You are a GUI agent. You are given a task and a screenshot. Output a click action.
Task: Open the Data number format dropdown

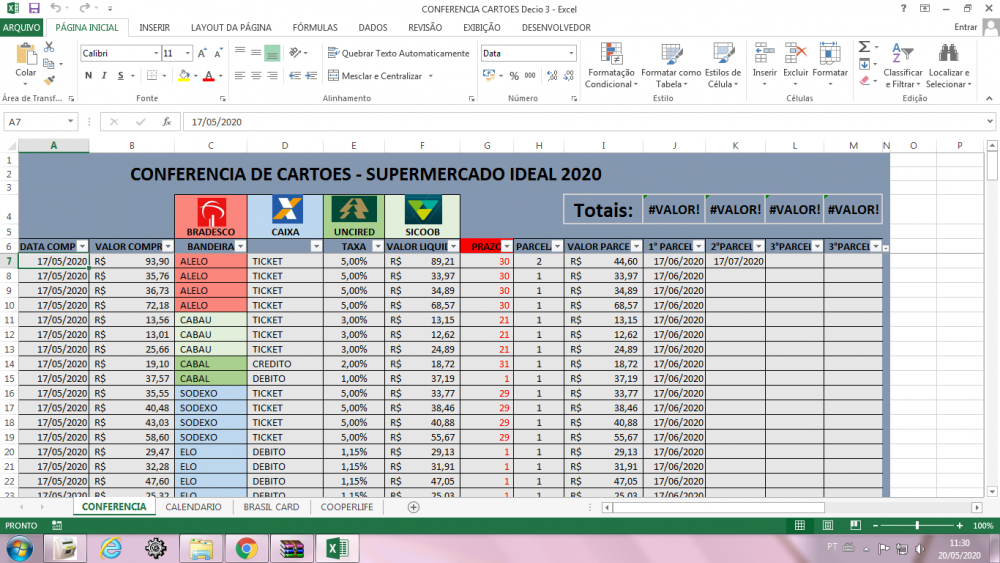[x=571, y=53]
